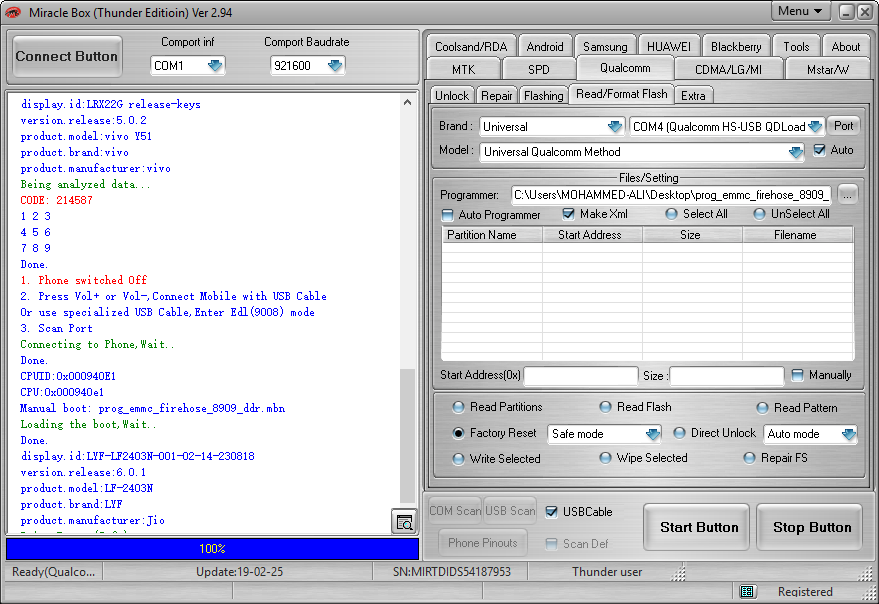Open the Auto mode dropdown
Viewport: 879px width, 604px height.
(x=810, y=434)
